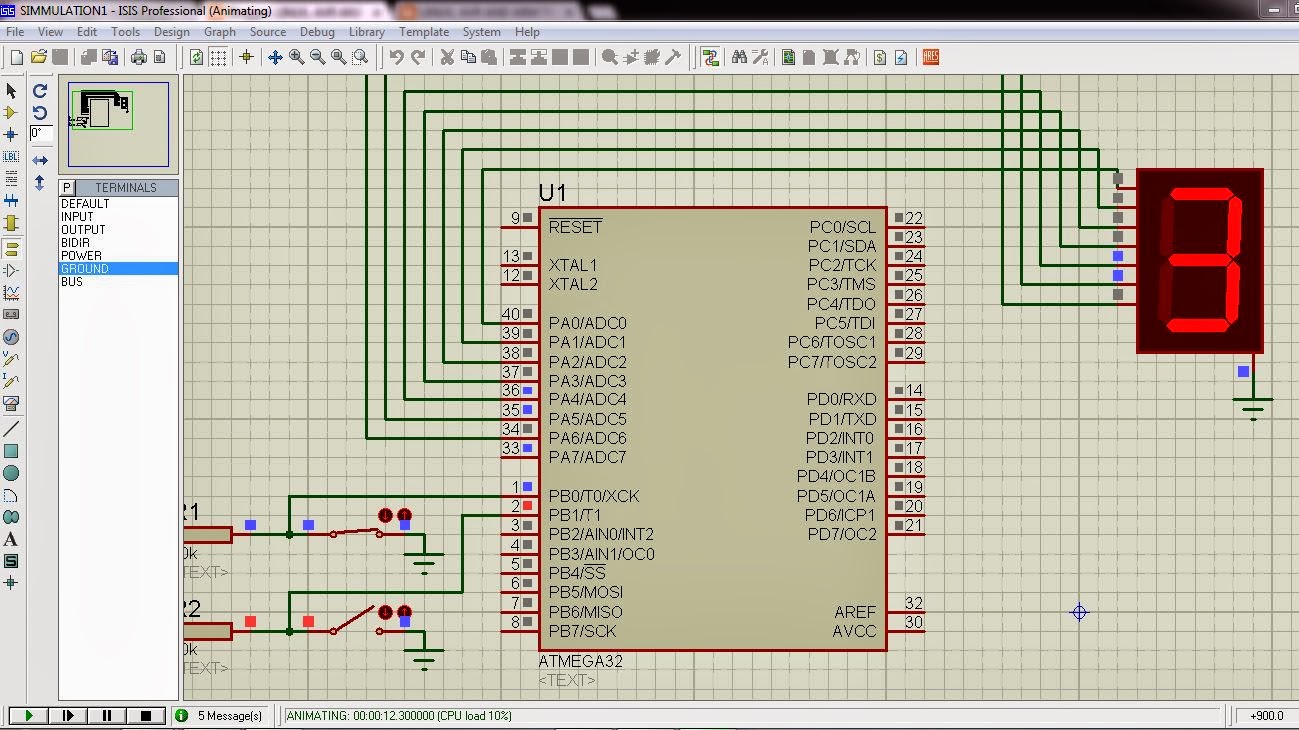This screenshot has height=730, width=1299.
Task: Open the Design menu
Action: coord(172,32)
